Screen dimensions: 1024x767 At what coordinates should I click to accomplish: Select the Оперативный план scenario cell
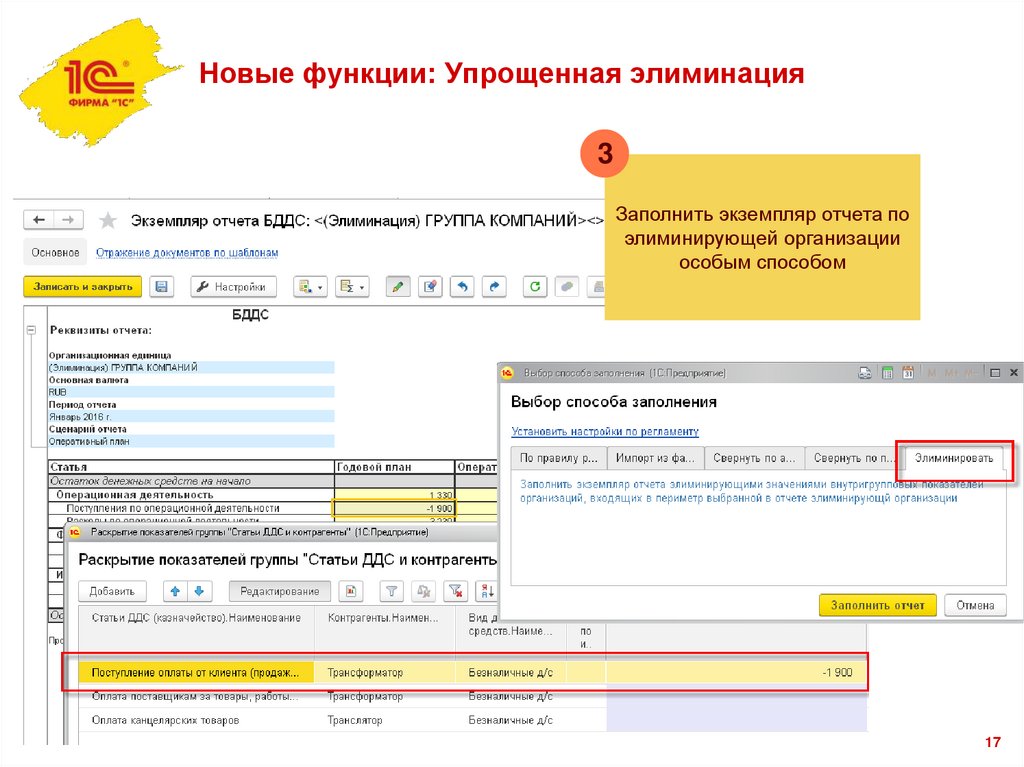(191, 442)
